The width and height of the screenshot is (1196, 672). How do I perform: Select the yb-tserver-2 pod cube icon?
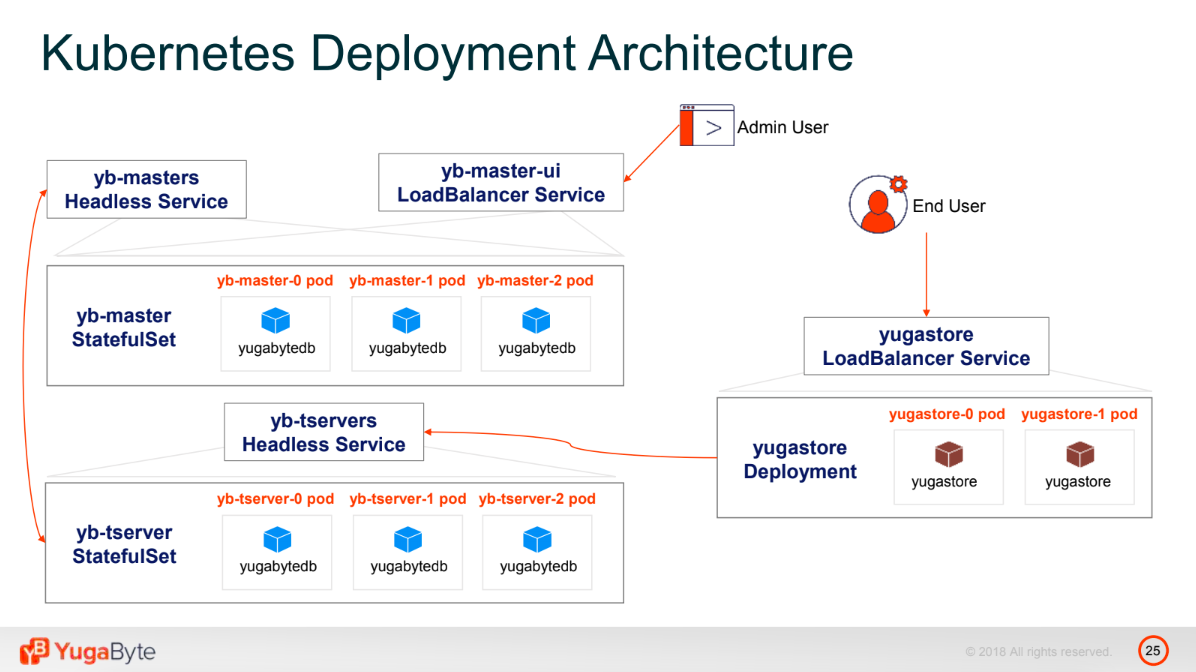click(538, 539)
